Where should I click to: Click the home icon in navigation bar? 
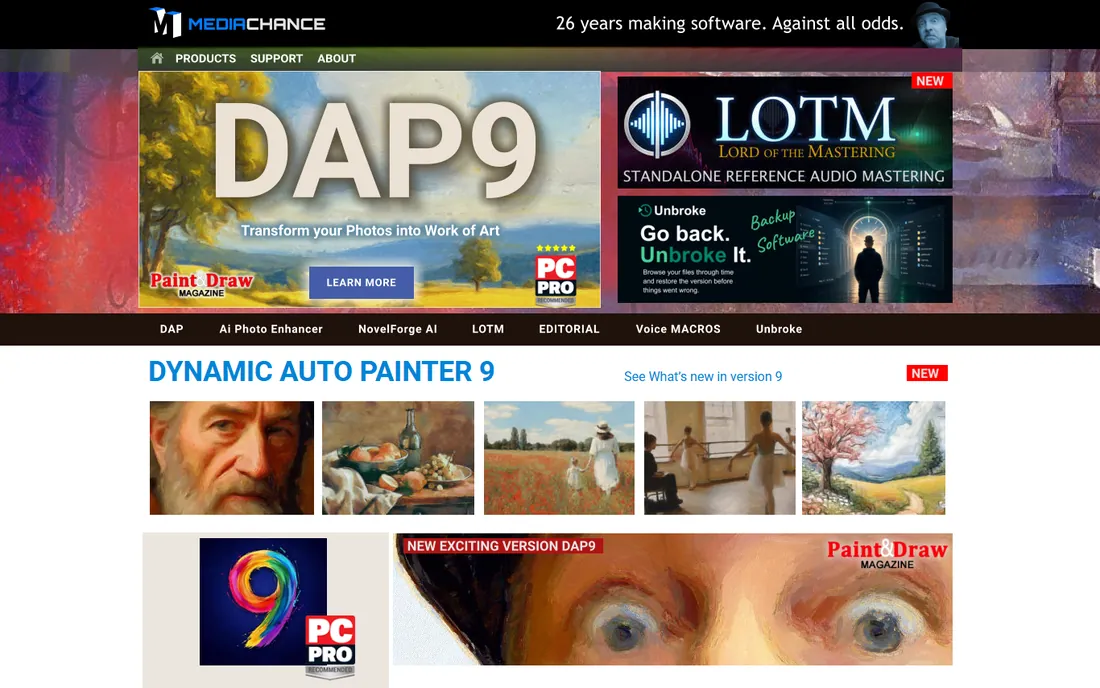[x=156, y=58]
